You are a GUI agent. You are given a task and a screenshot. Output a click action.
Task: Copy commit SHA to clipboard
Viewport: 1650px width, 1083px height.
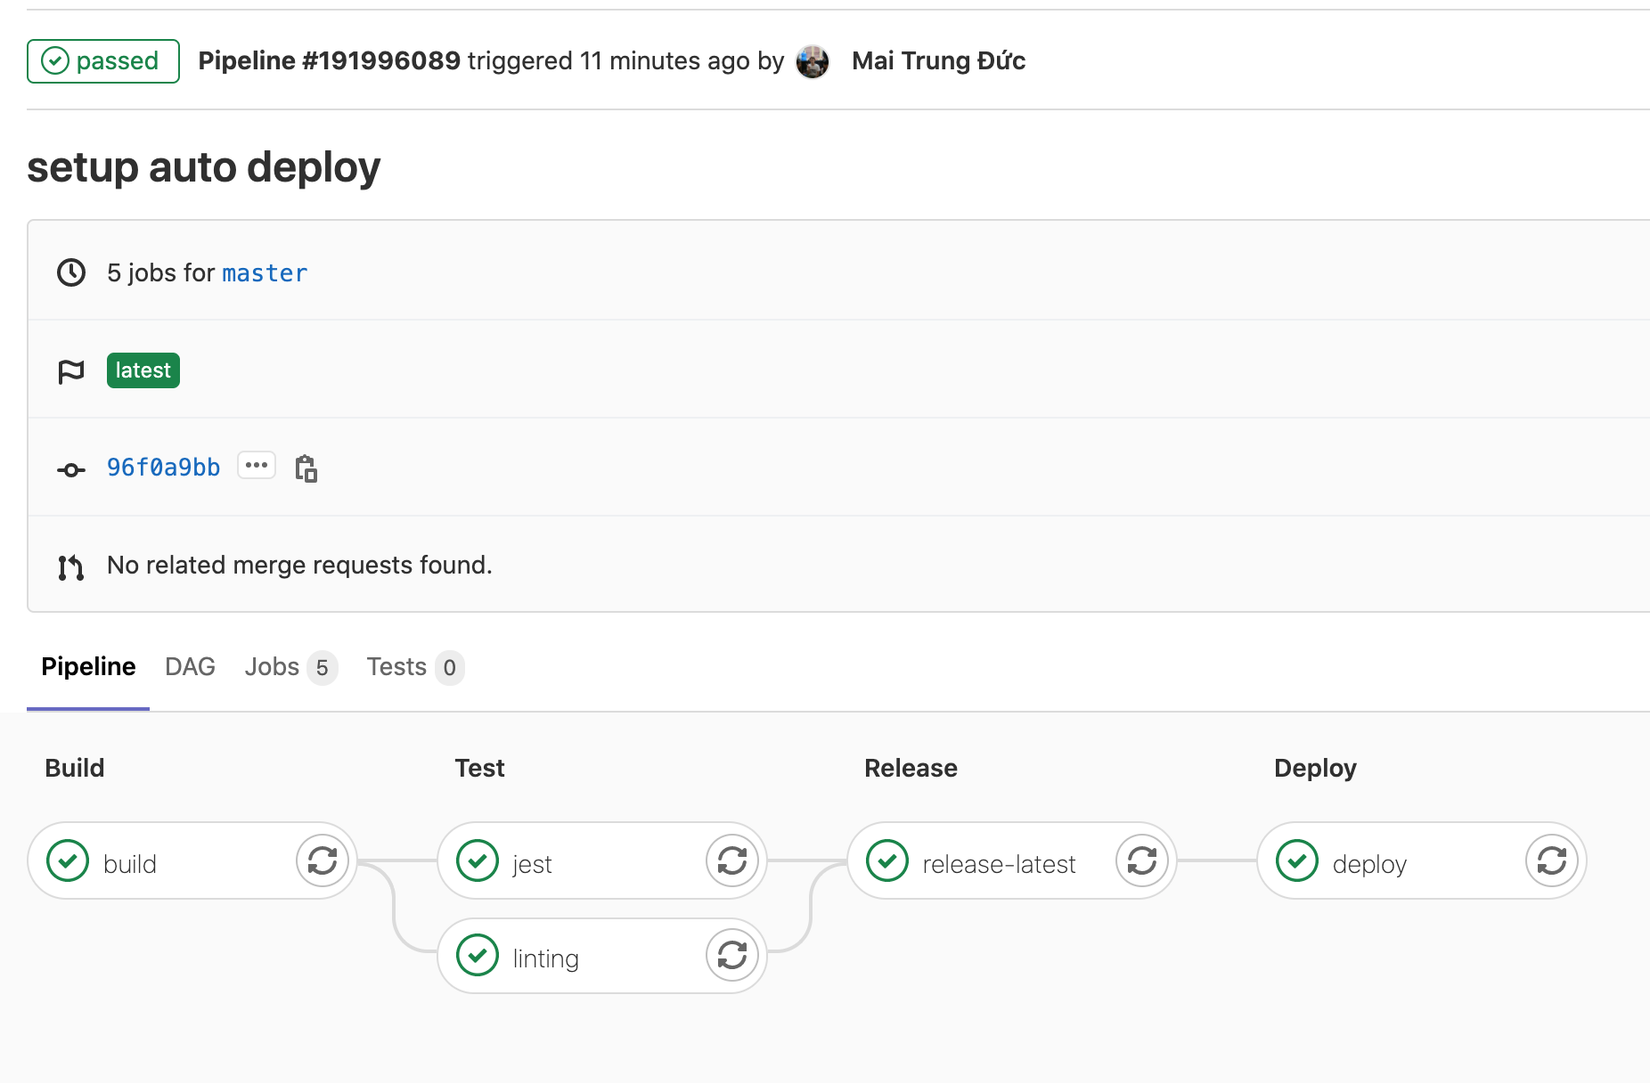pyautogui.click(x=306, y=468)
